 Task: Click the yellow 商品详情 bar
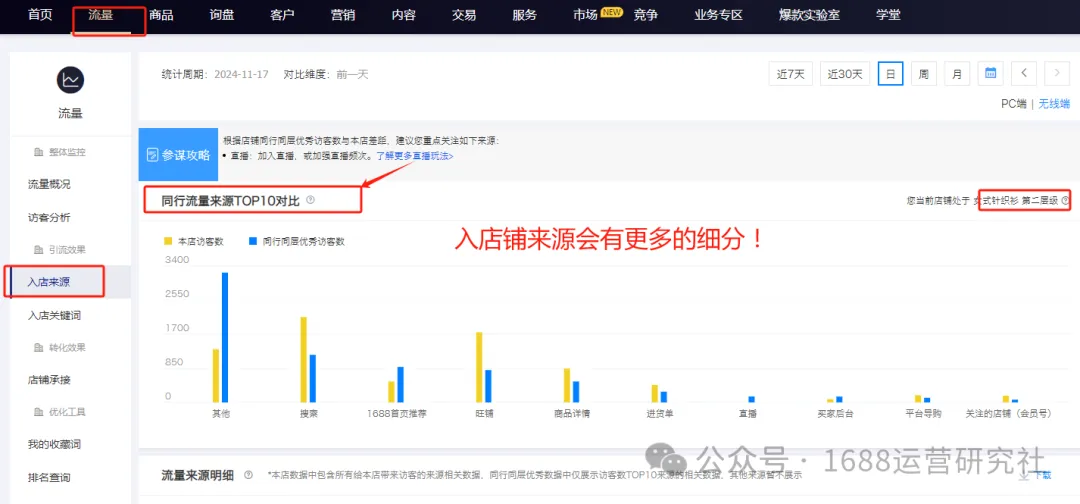click(x=567, y=385)
